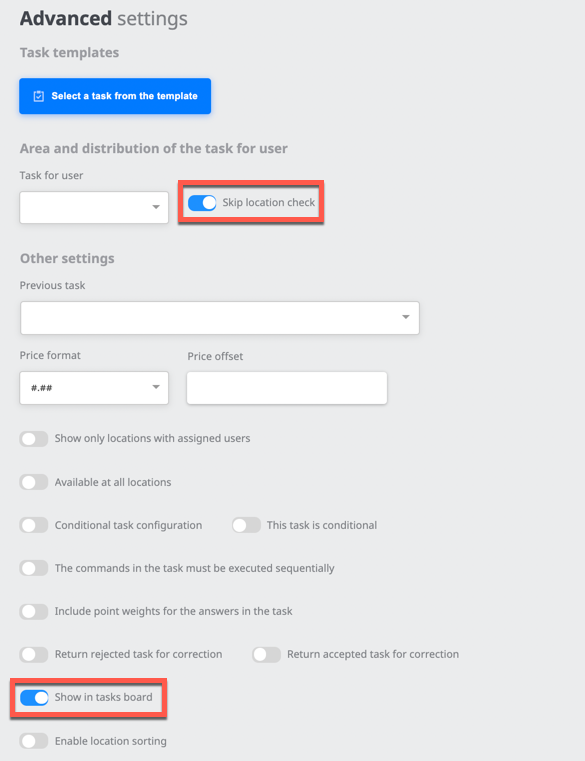Enable Return accepted task for correction
Image resolution: width=585 pixels, height=761 pixels.
pyautogui.click(x=267, y=654)
